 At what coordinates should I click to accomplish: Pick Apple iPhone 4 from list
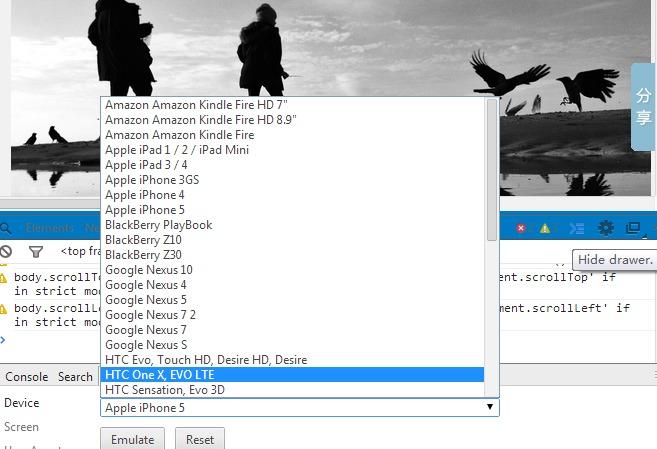tap(292, 195)
